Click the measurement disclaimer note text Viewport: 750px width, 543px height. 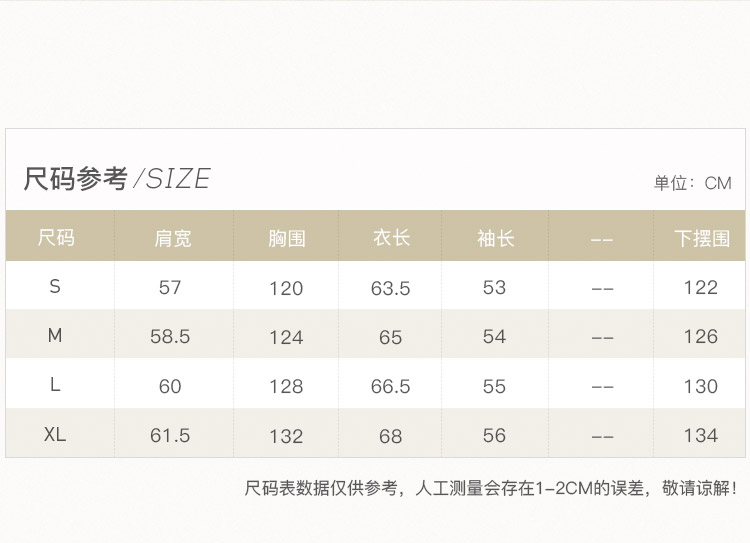[491, 488]
